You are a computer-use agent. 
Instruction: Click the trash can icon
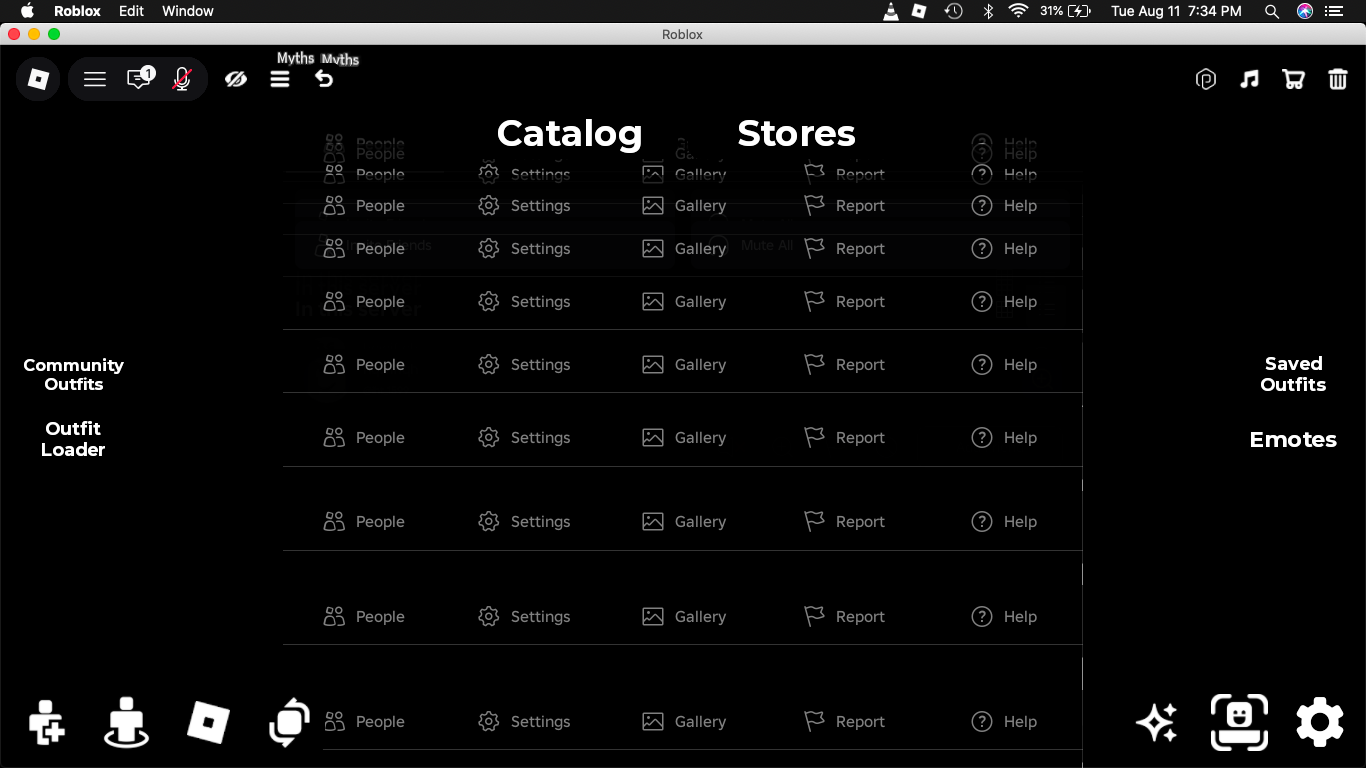1338,79
